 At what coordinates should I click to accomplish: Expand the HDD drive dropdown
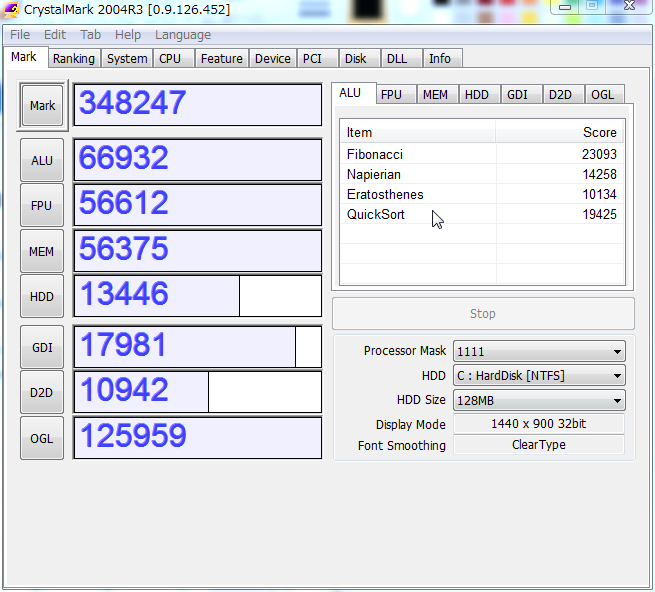click(x=539, y=376)
